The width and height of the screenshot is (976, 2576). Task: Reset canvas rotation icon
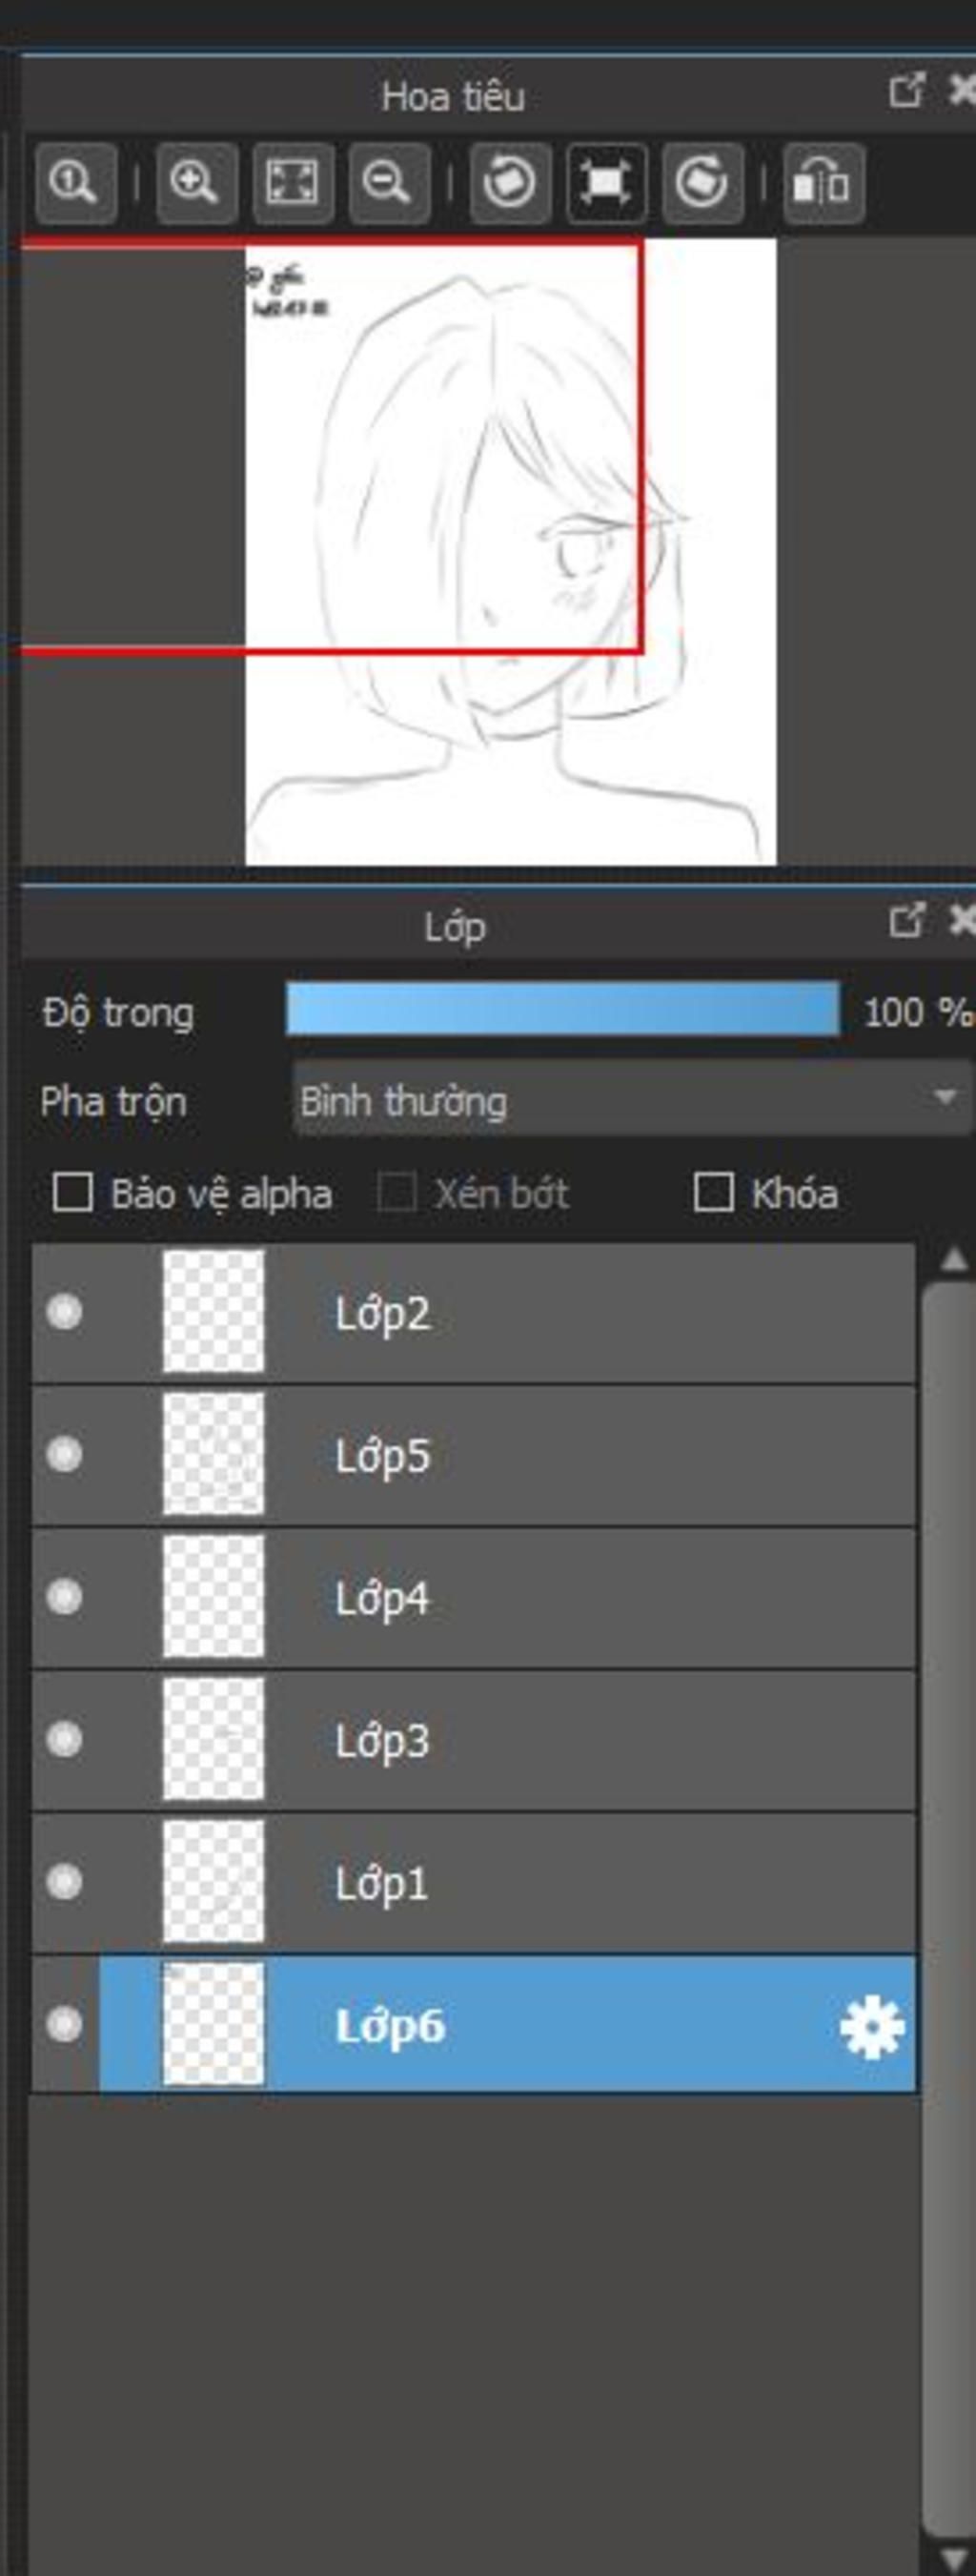[x=606, y=183]
